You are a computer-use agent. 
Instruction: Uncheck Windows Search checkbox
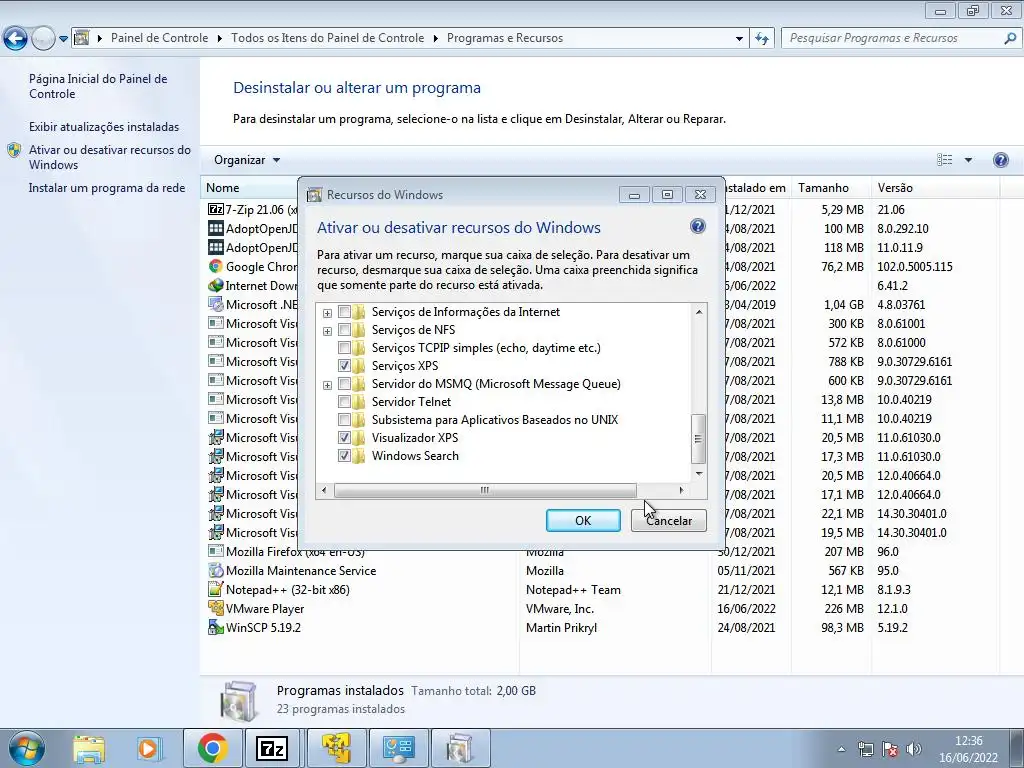(344, 456)
